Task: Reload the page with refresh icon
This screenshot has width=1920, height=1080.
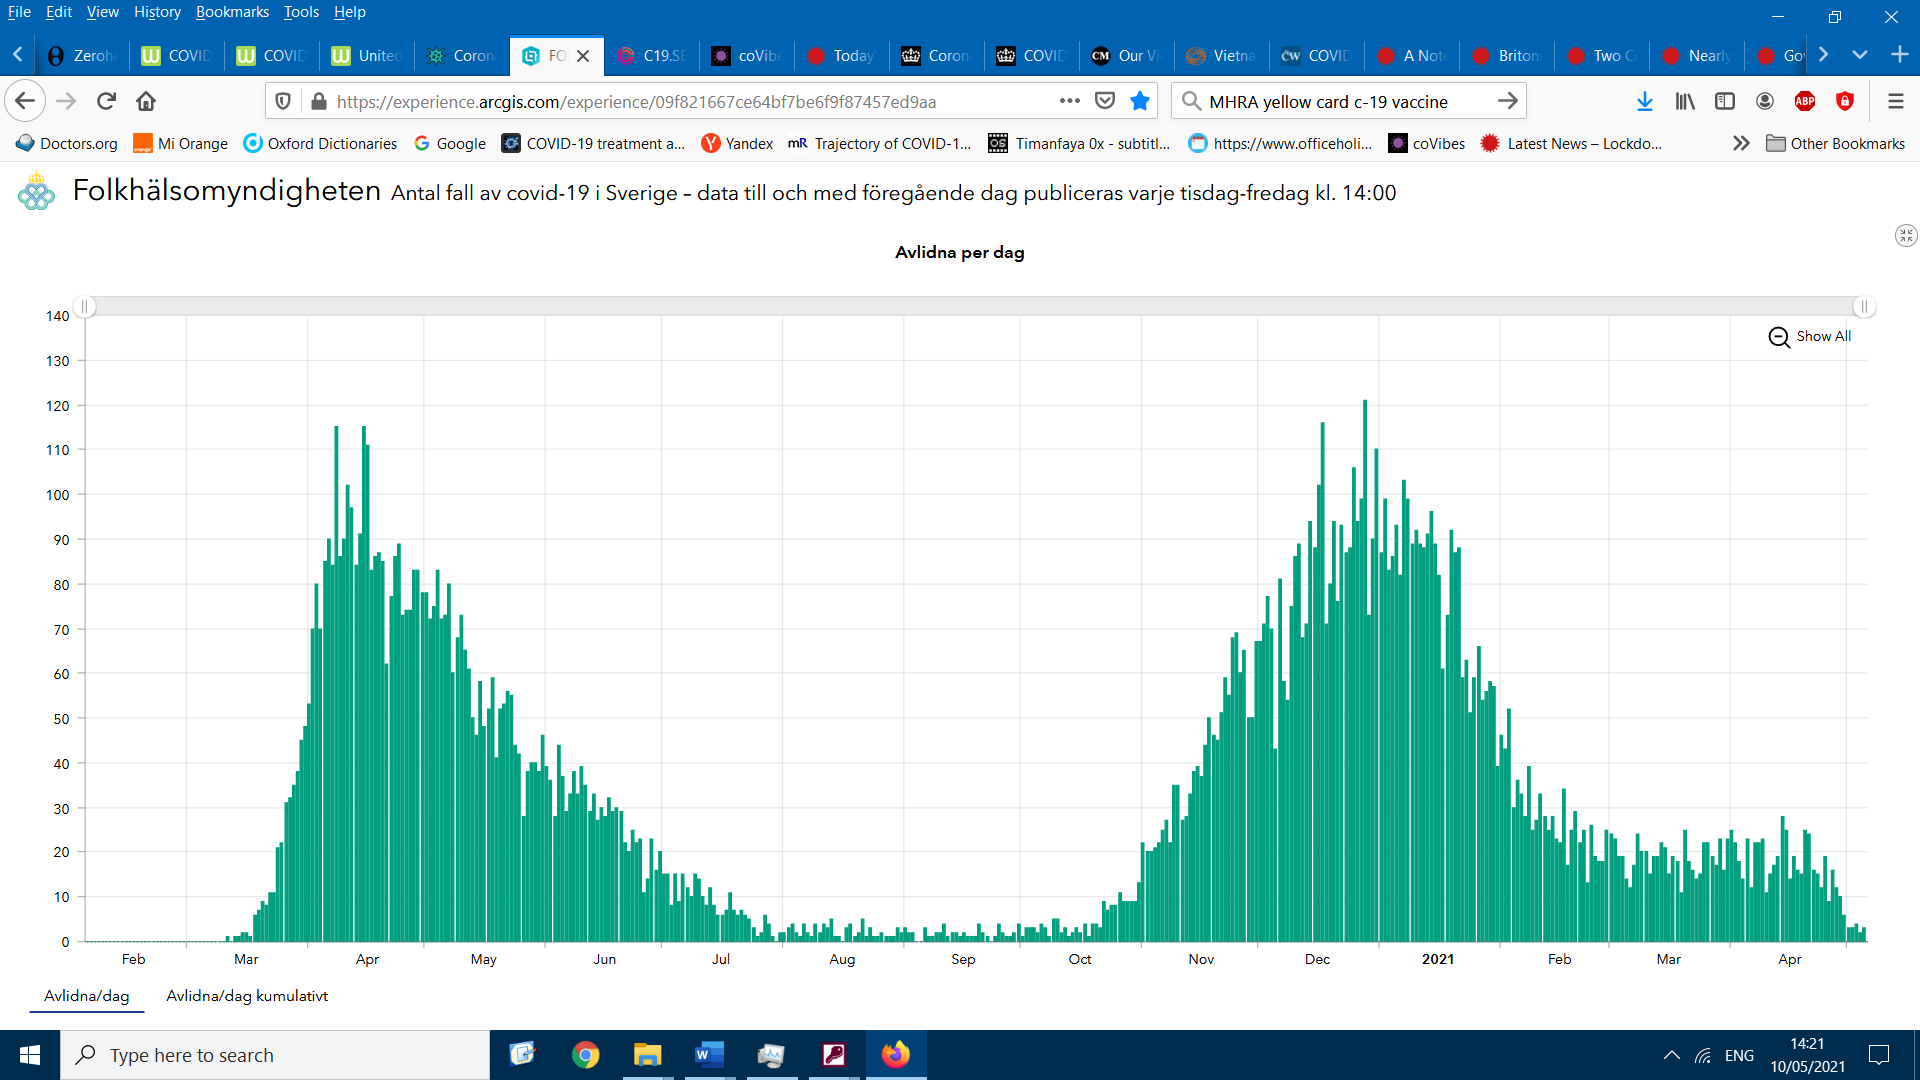Action: point(106,101)
